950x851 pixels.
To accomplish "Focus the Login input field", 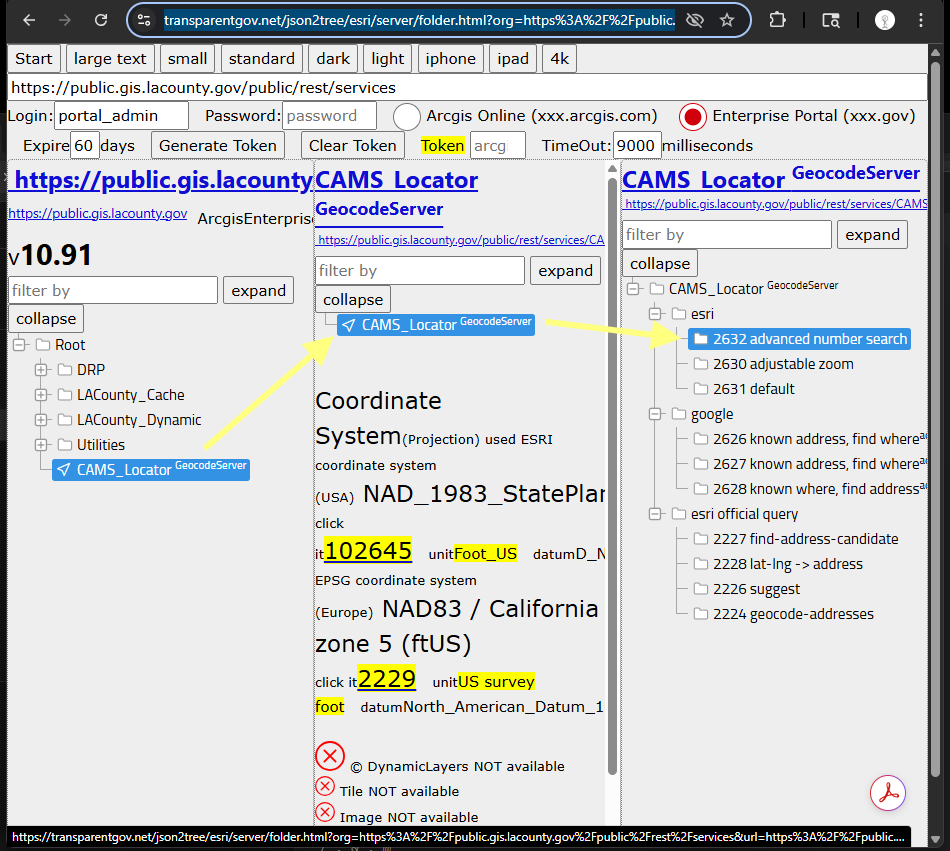I will (x=122, y=116).
